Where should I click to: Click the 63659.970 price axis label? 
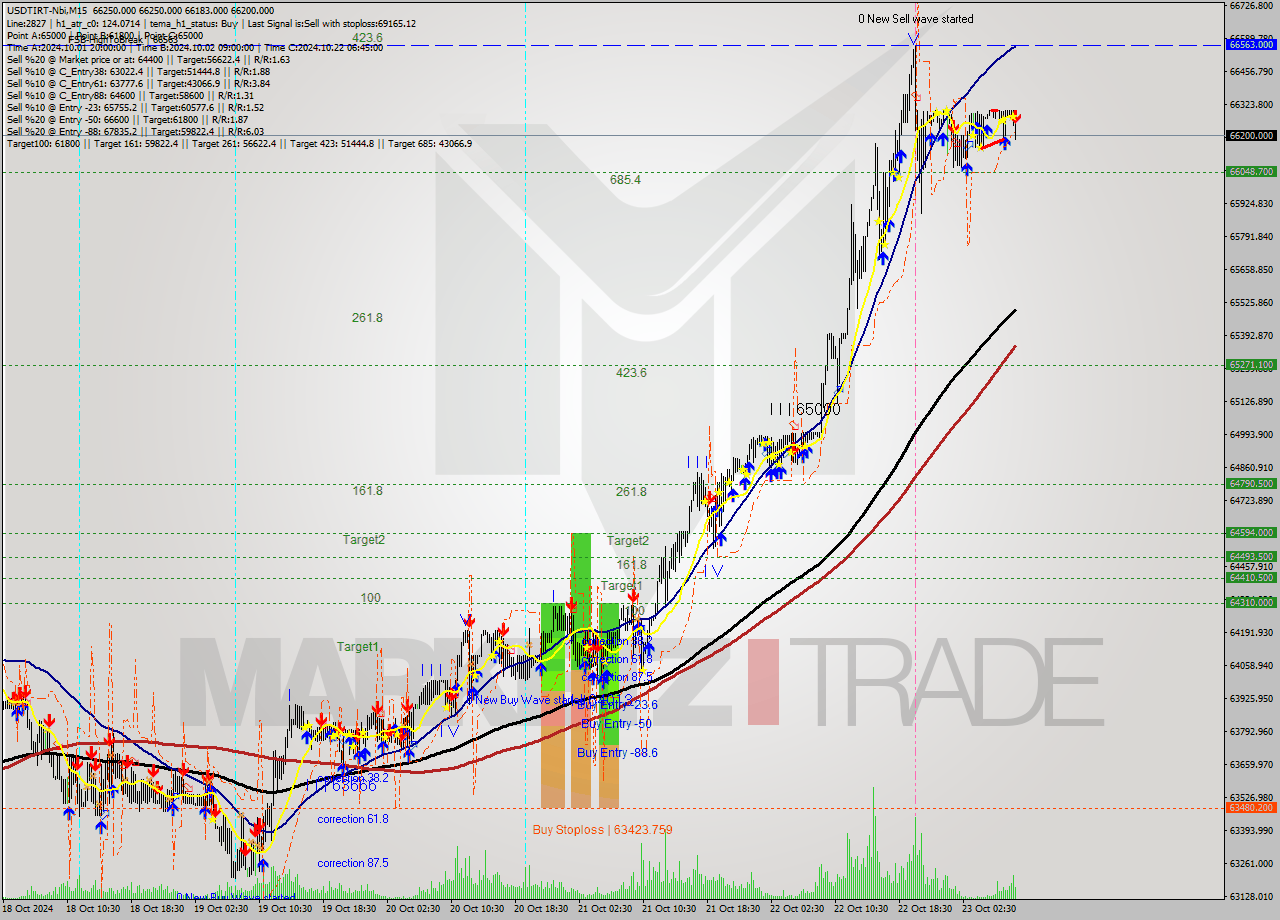point(1251,765)
